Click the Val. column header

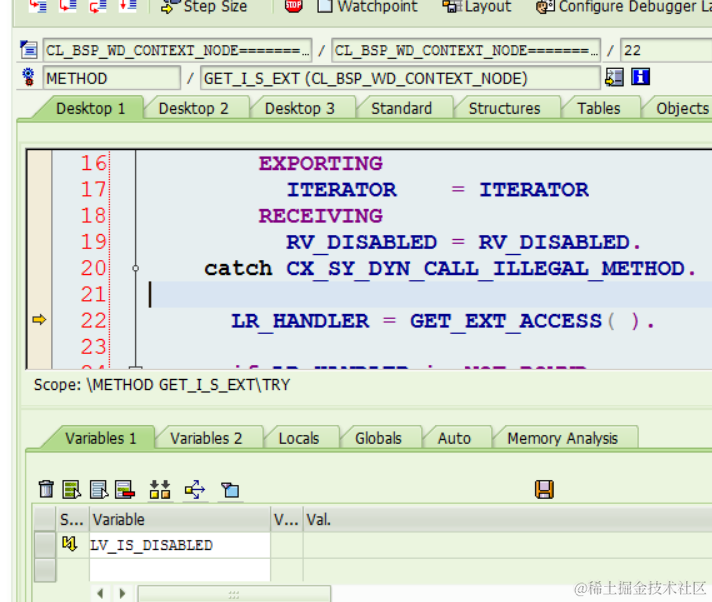508,519
